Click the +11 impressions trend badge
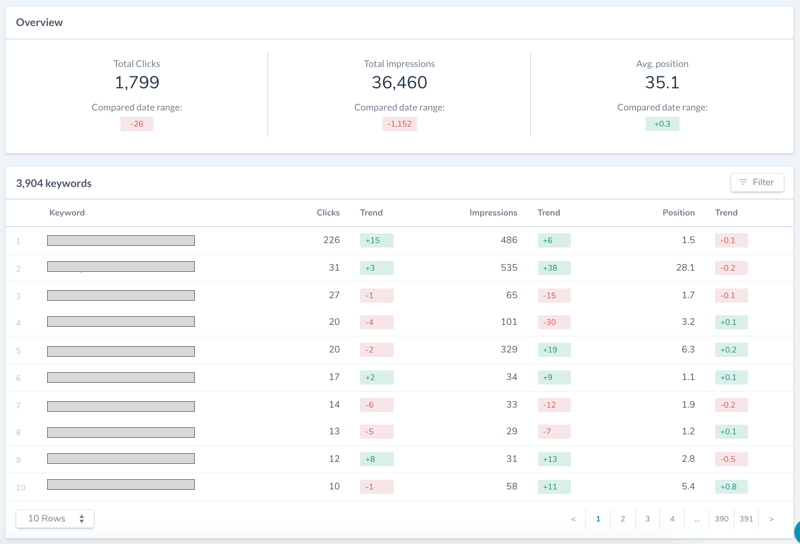The image size is (800, 544). [x=554, y=486]
